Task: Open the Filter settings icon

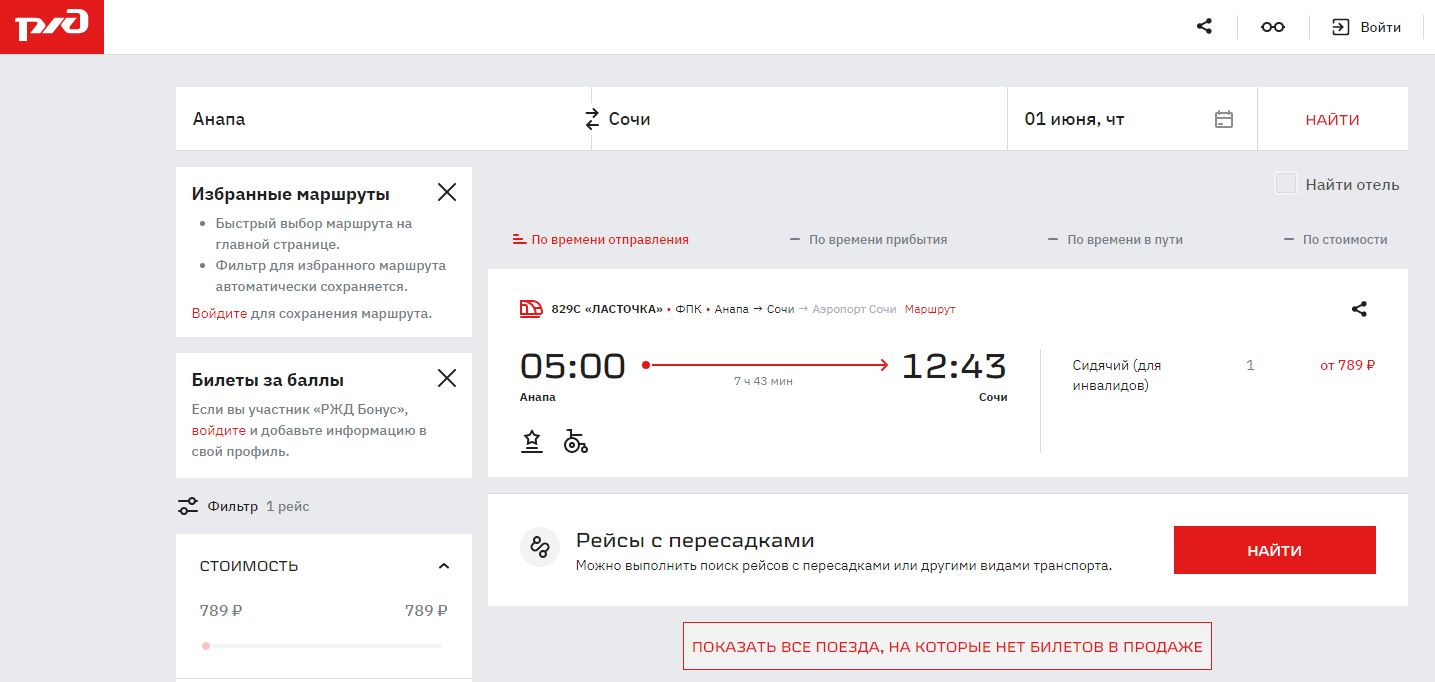Action: 188,506
